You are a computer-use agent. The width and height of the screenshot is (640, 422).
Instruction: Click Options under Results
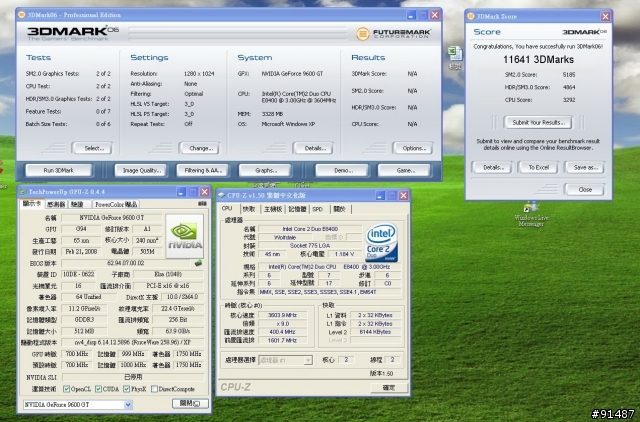413,148
